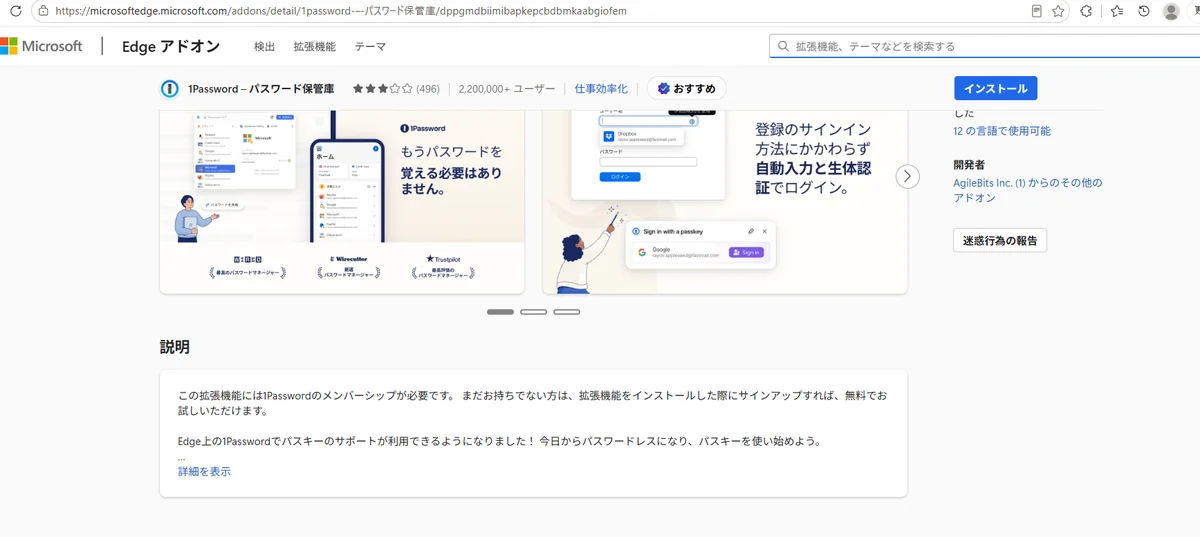This screenshot has height=537, width=1200.
Task: Click the description paragraph about パスキーのサポート
Action: click(499, 441)
